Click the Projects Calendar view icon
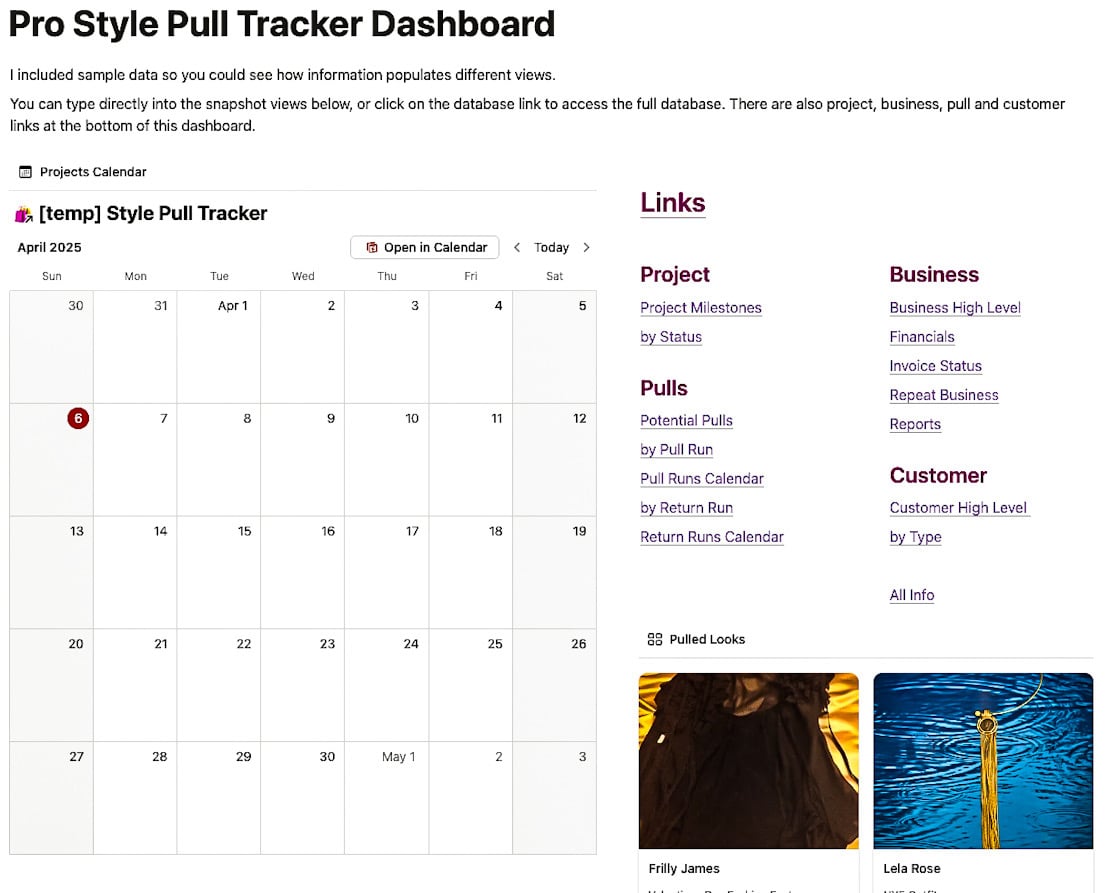 [25, 172]
